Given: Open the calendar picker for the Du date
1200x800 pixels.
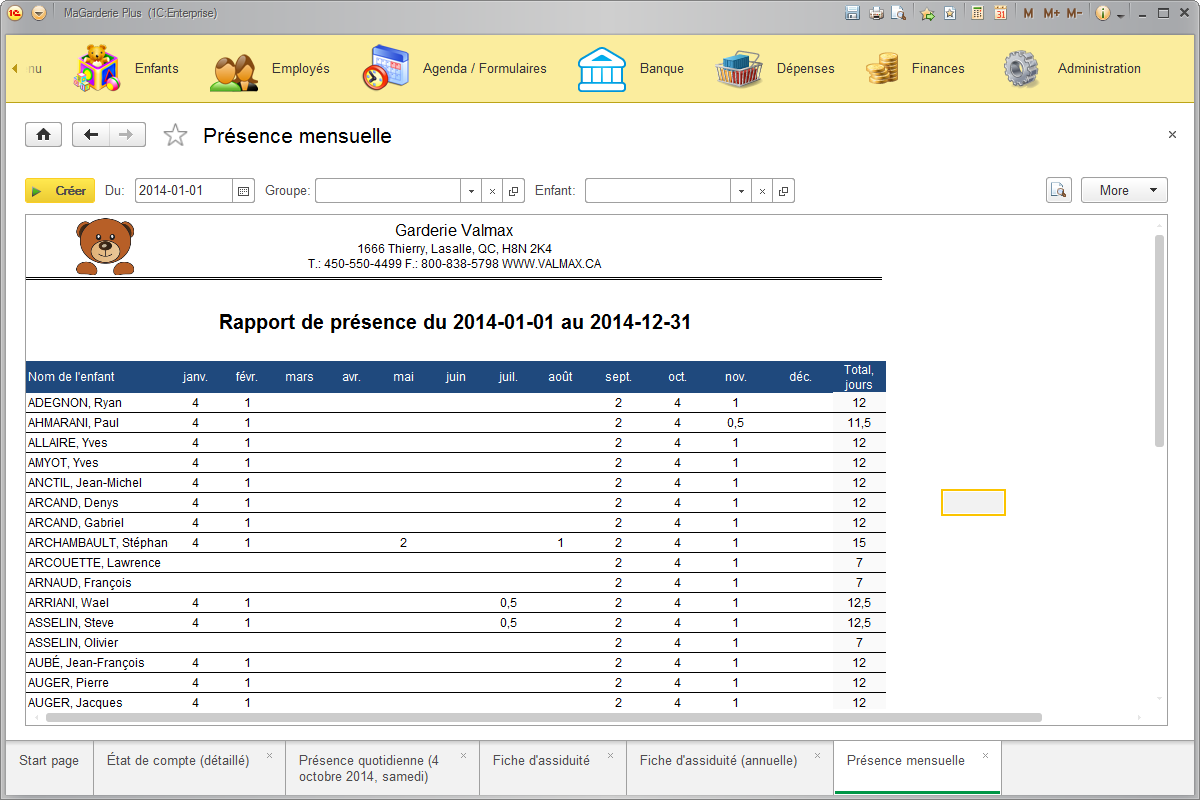Looking at the screenshot, I should click(x=243, y=190).
